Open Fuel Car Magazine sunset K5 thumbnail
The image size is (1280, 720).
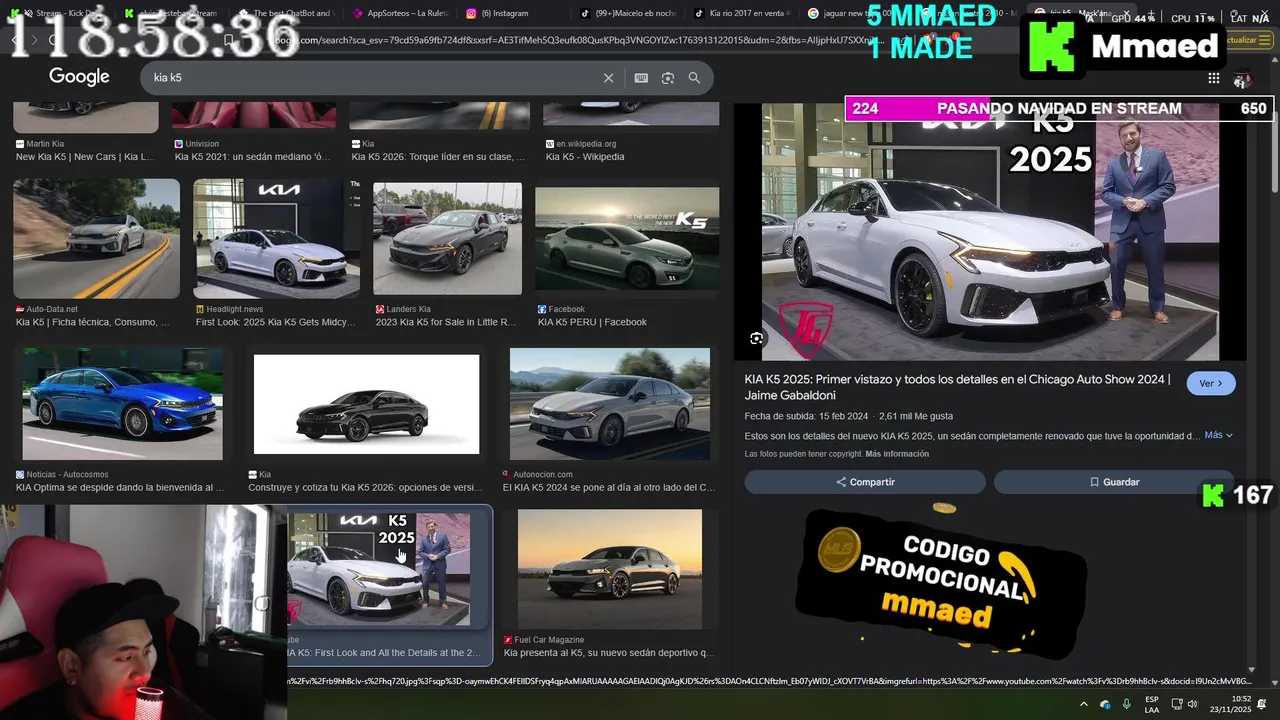[610, 570]
